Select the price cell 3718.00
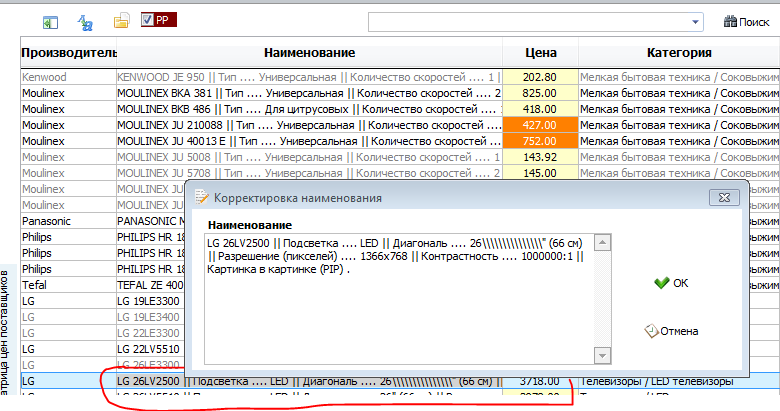 click(540, 382)
